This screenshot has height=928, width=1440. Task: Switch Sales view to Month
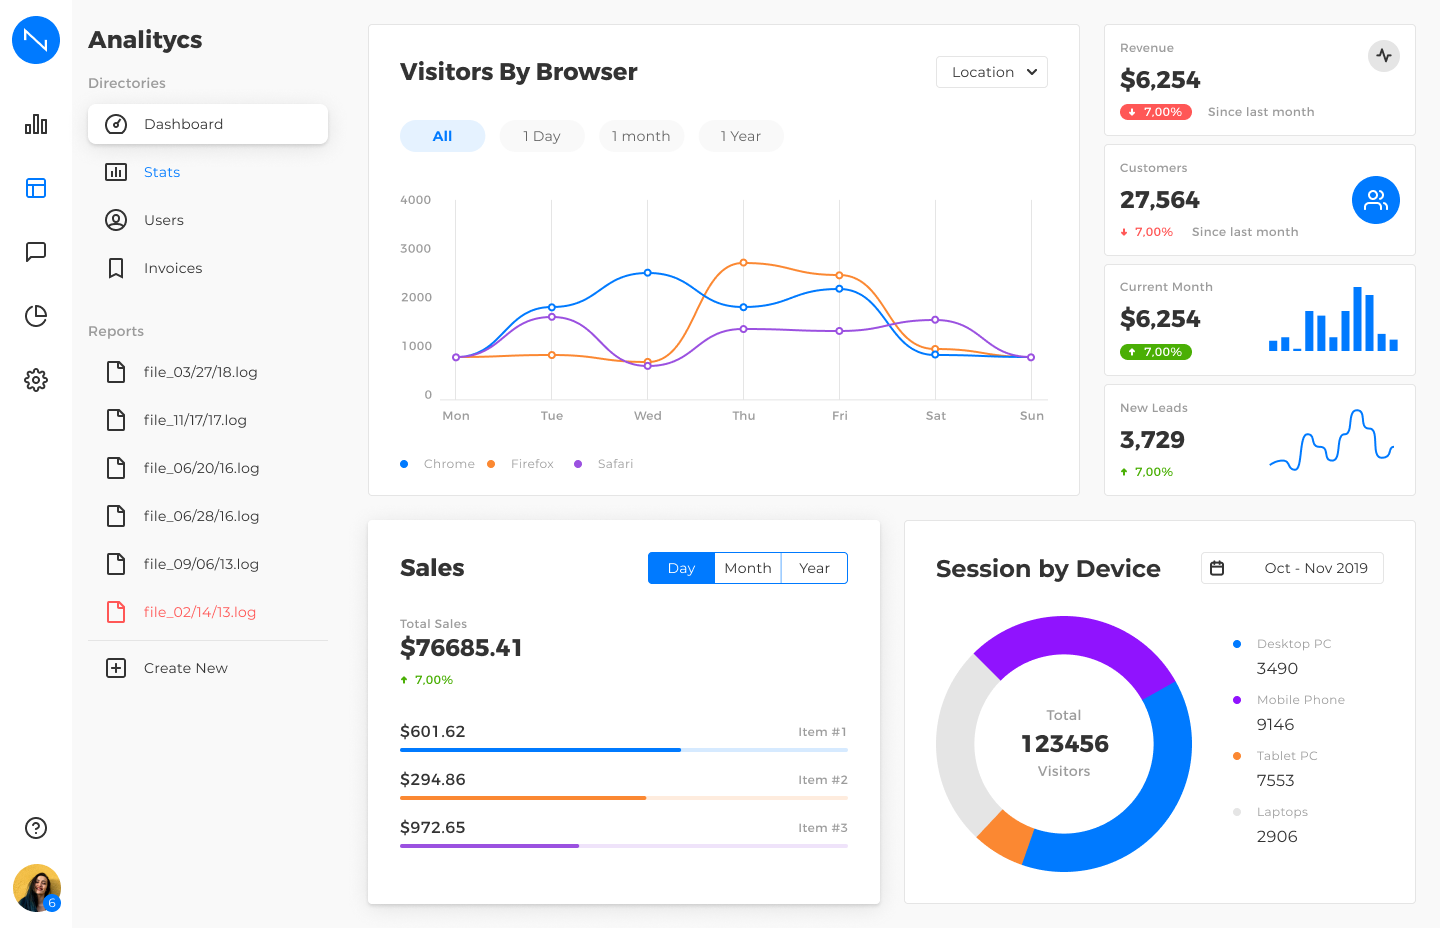747,567
